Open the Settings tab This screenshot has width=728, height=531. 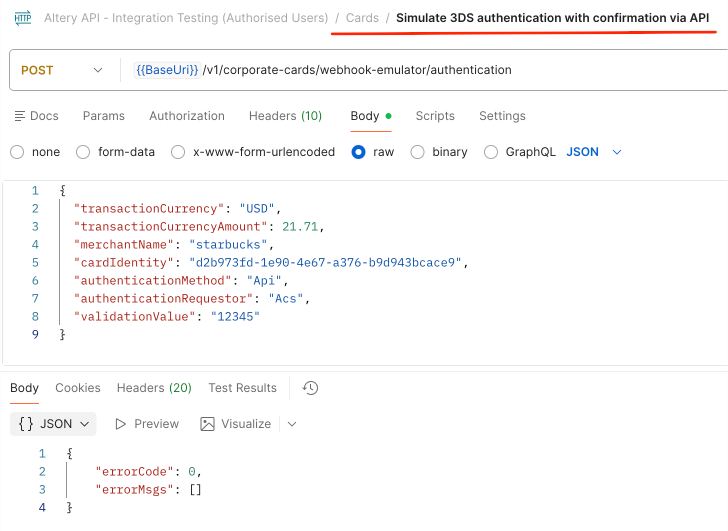pyautogui.click(x=502, y=116)
